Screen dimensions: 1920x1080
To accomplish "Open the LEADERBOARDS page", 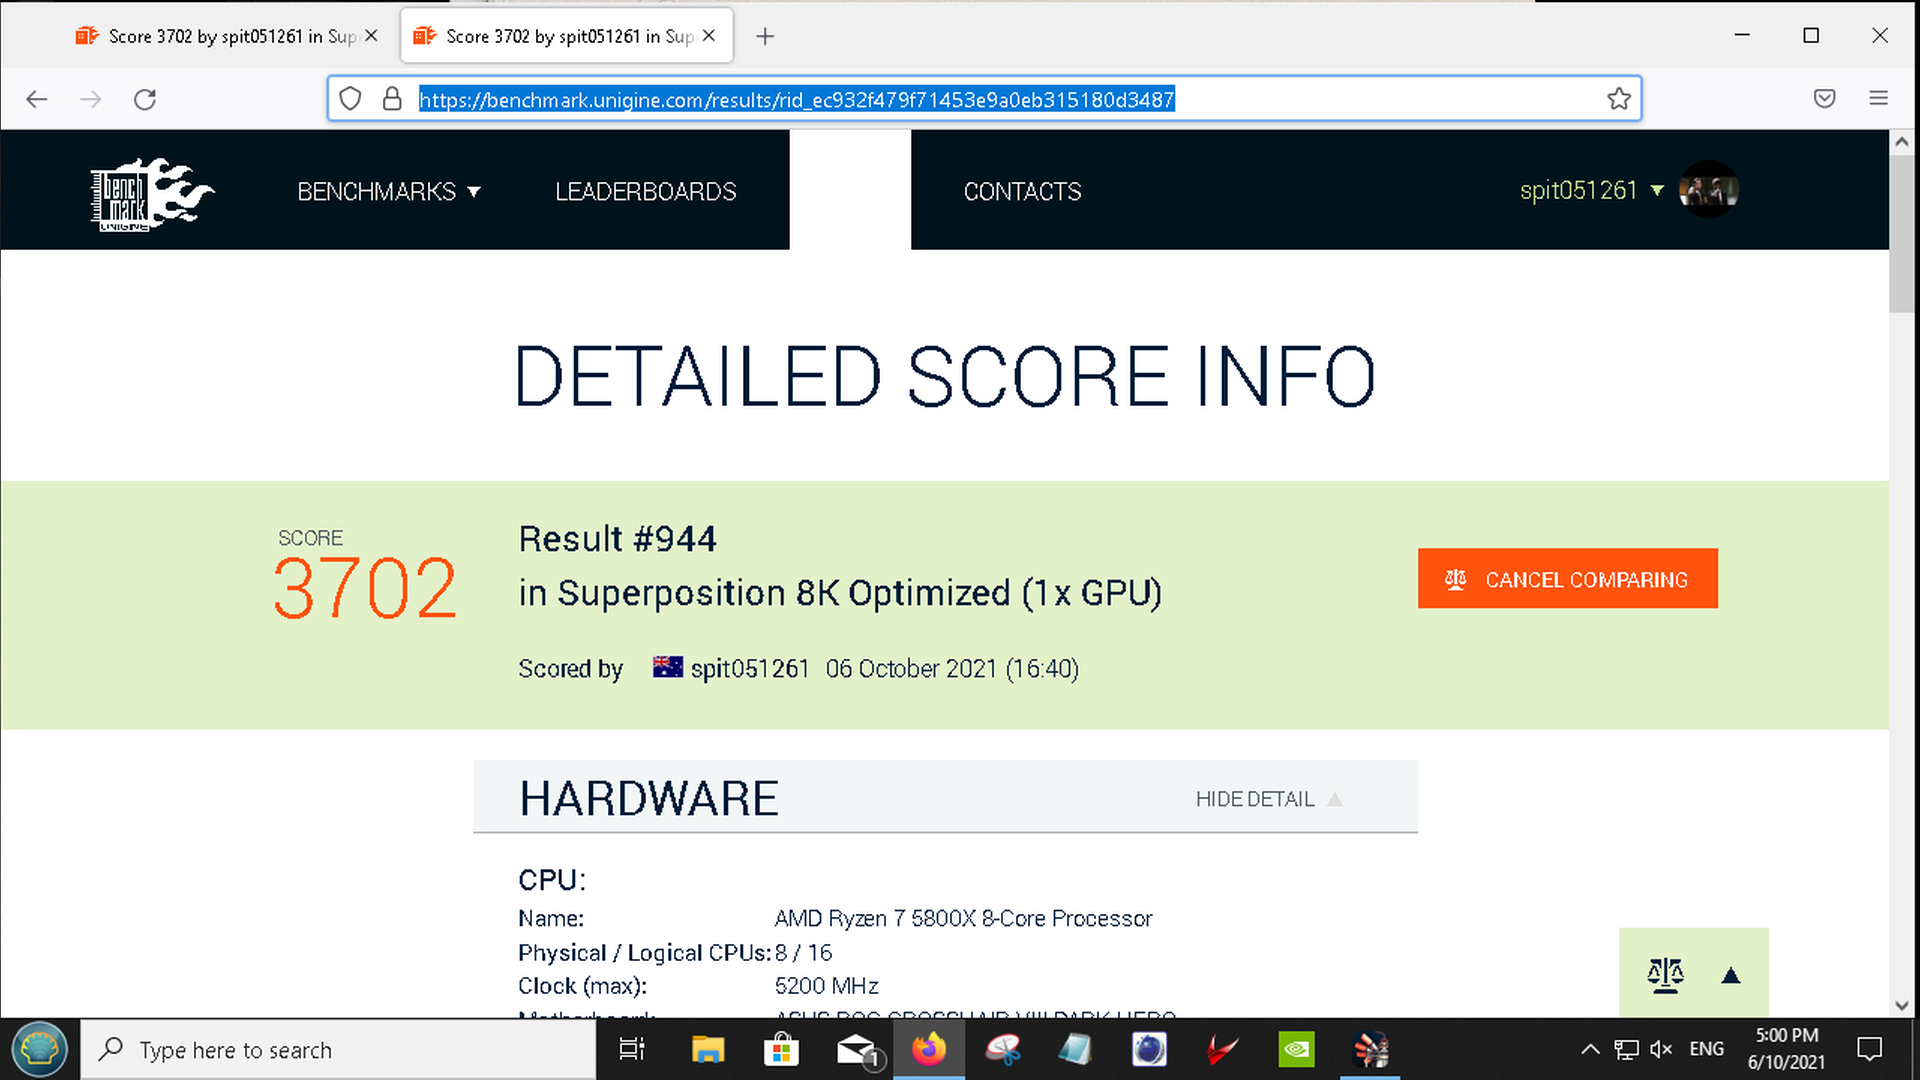I will (645, 191).
